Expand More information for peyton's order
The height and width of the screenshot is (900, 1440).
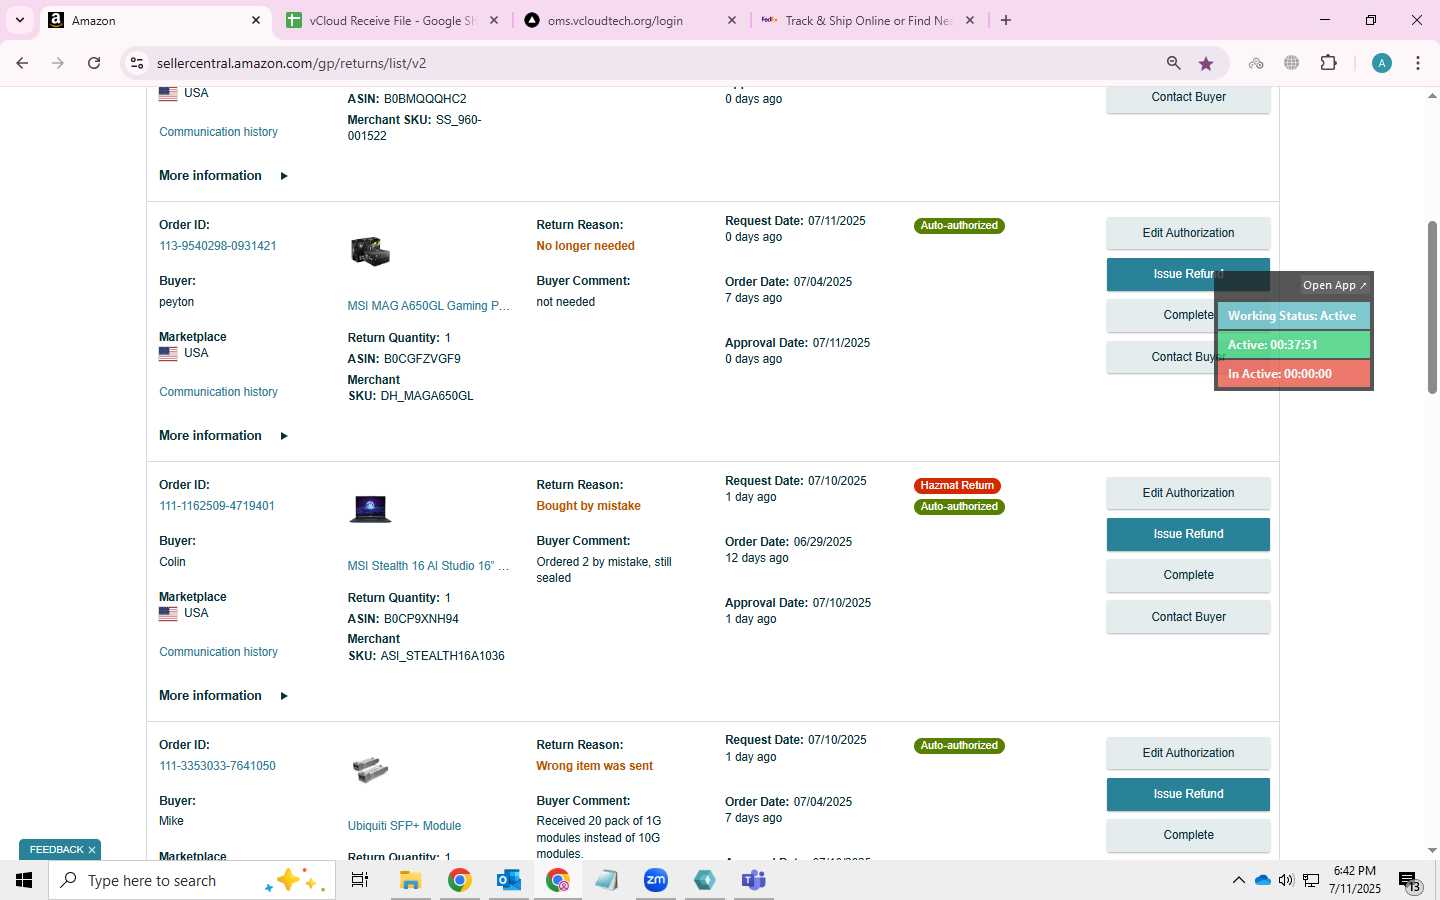click(x=223, y=436)
